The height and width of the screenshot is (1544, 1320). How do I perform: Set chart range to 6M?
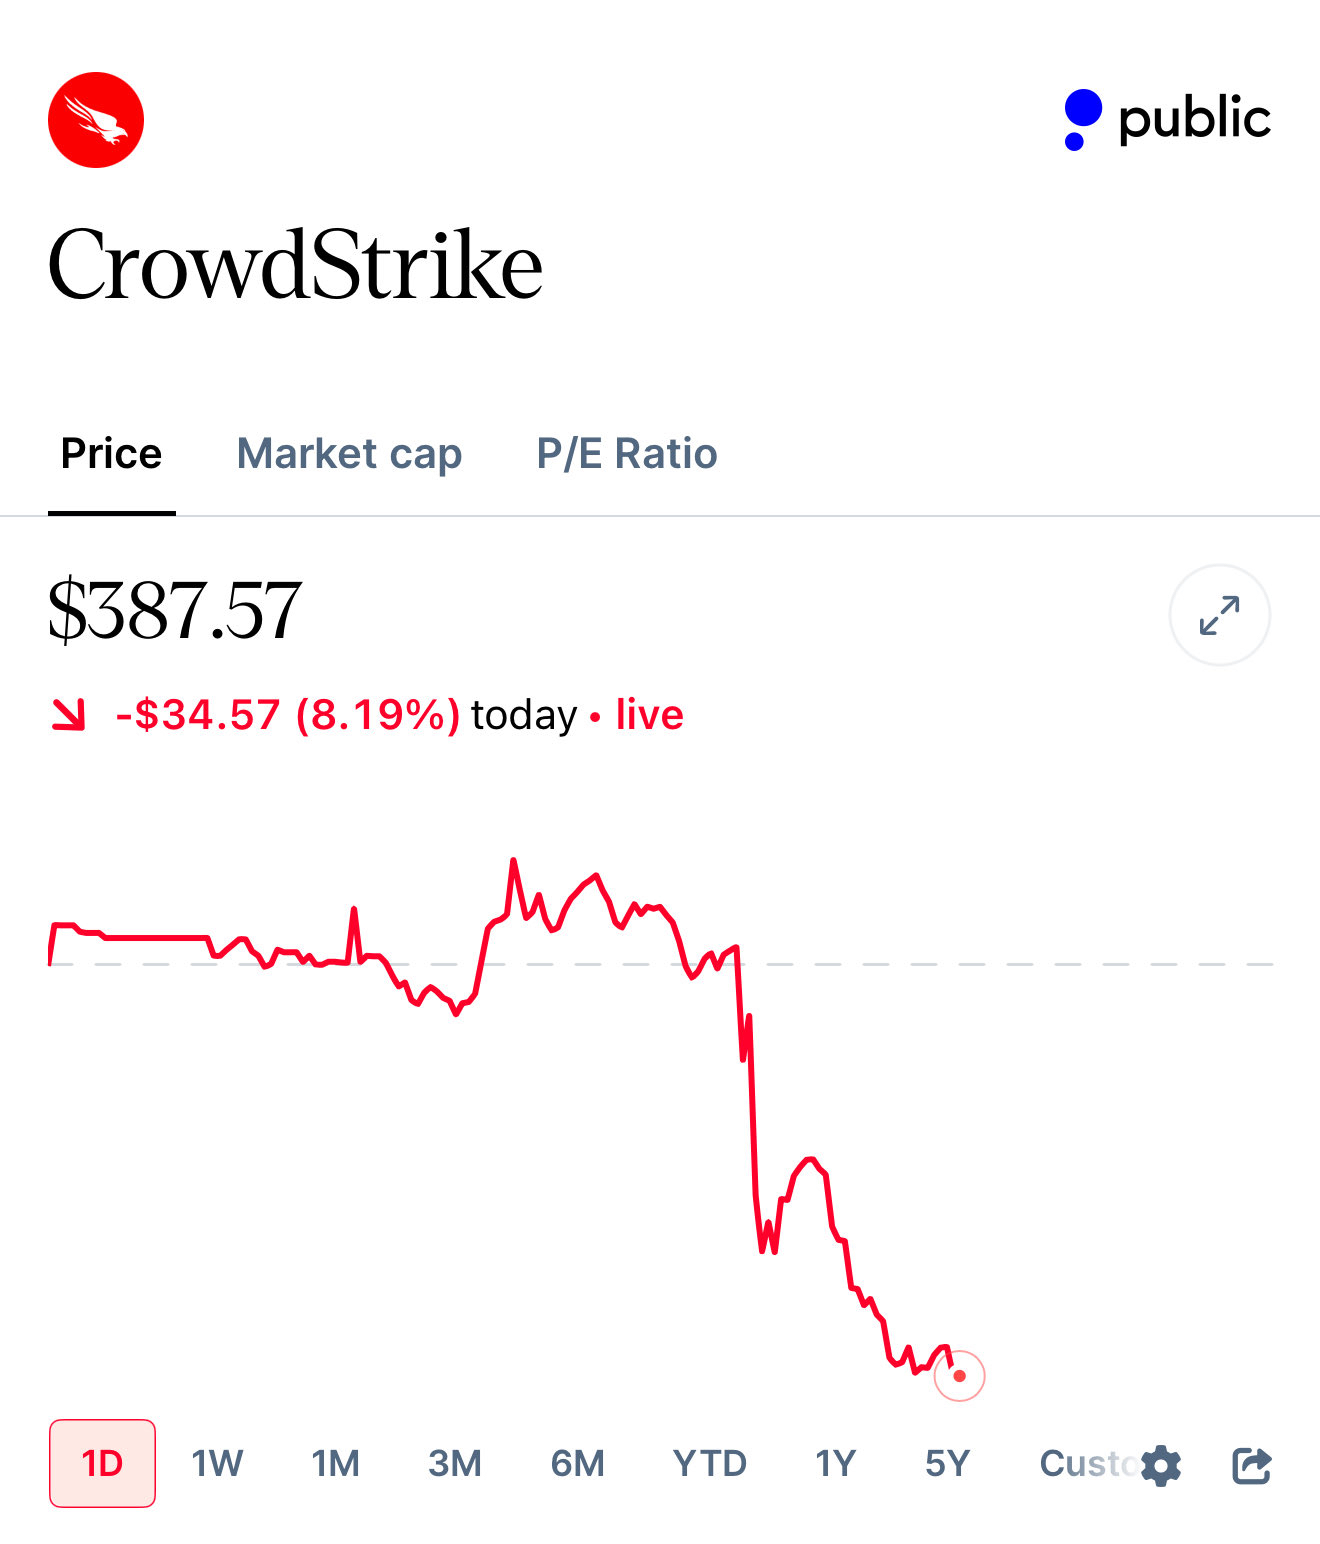point(577,1464)
